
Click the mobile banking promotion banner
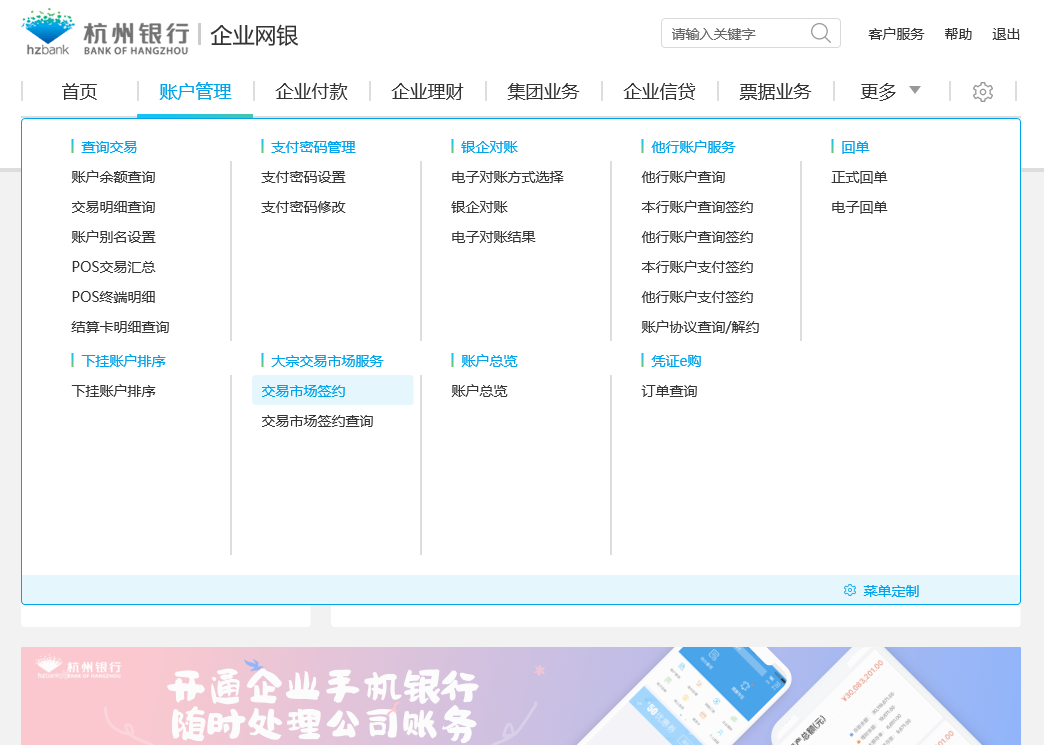(x=520, y=695)
